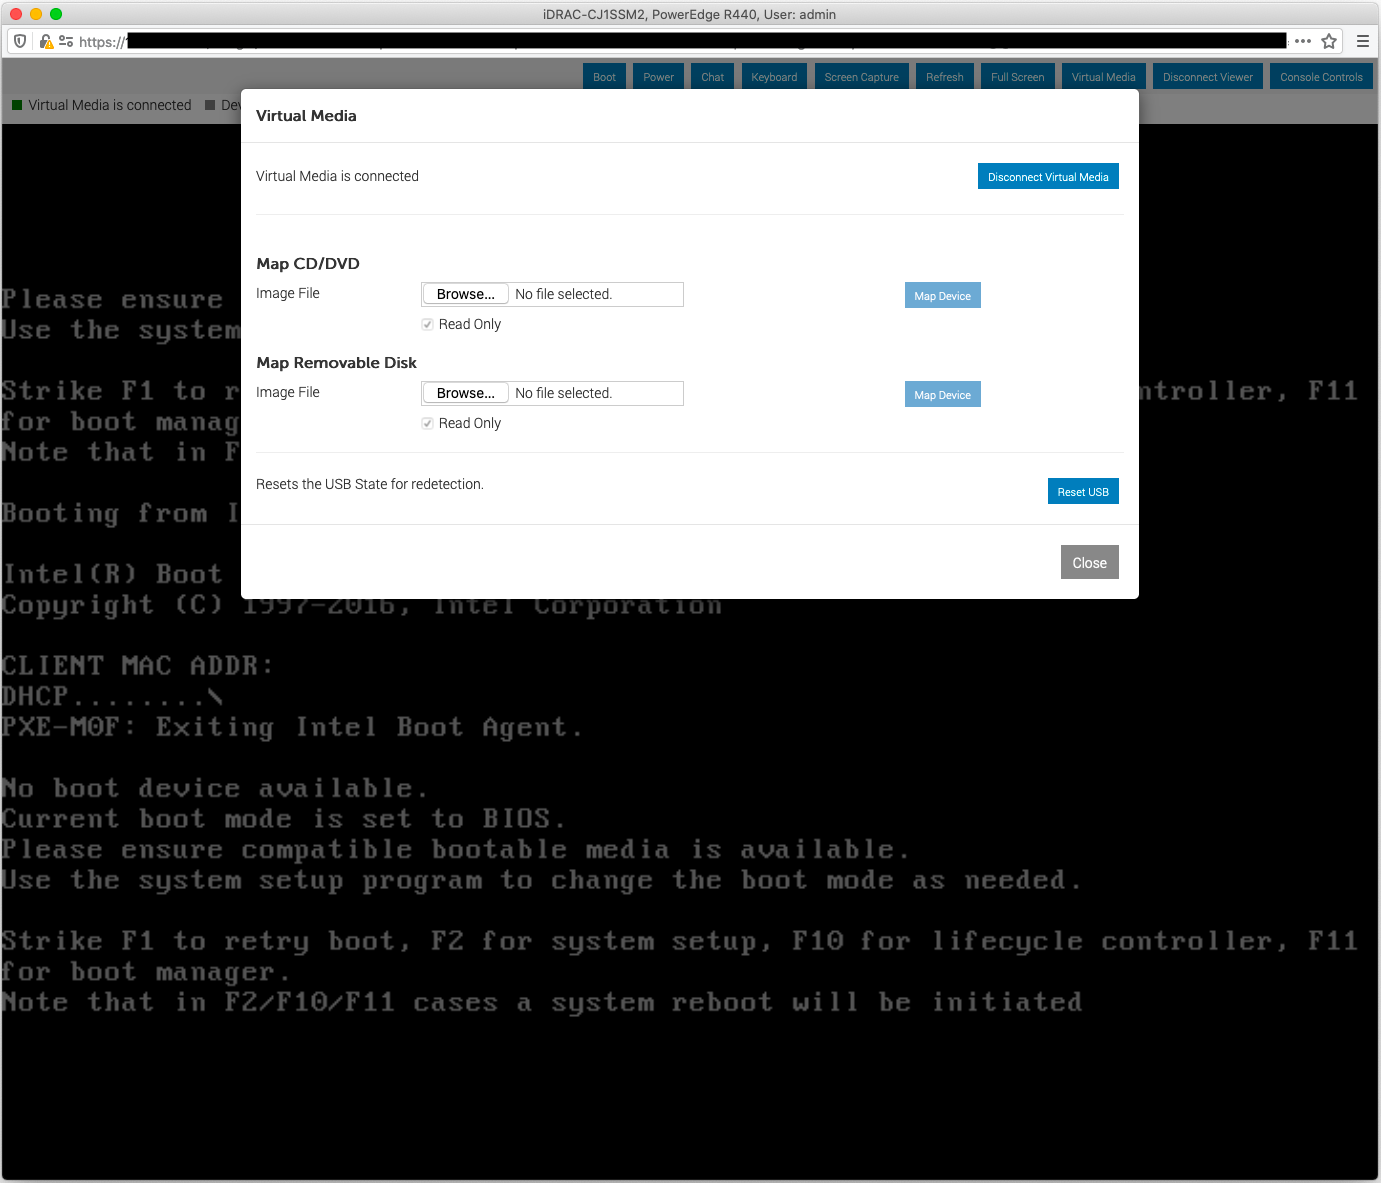Open the Power controls icon

click(658, 76)
